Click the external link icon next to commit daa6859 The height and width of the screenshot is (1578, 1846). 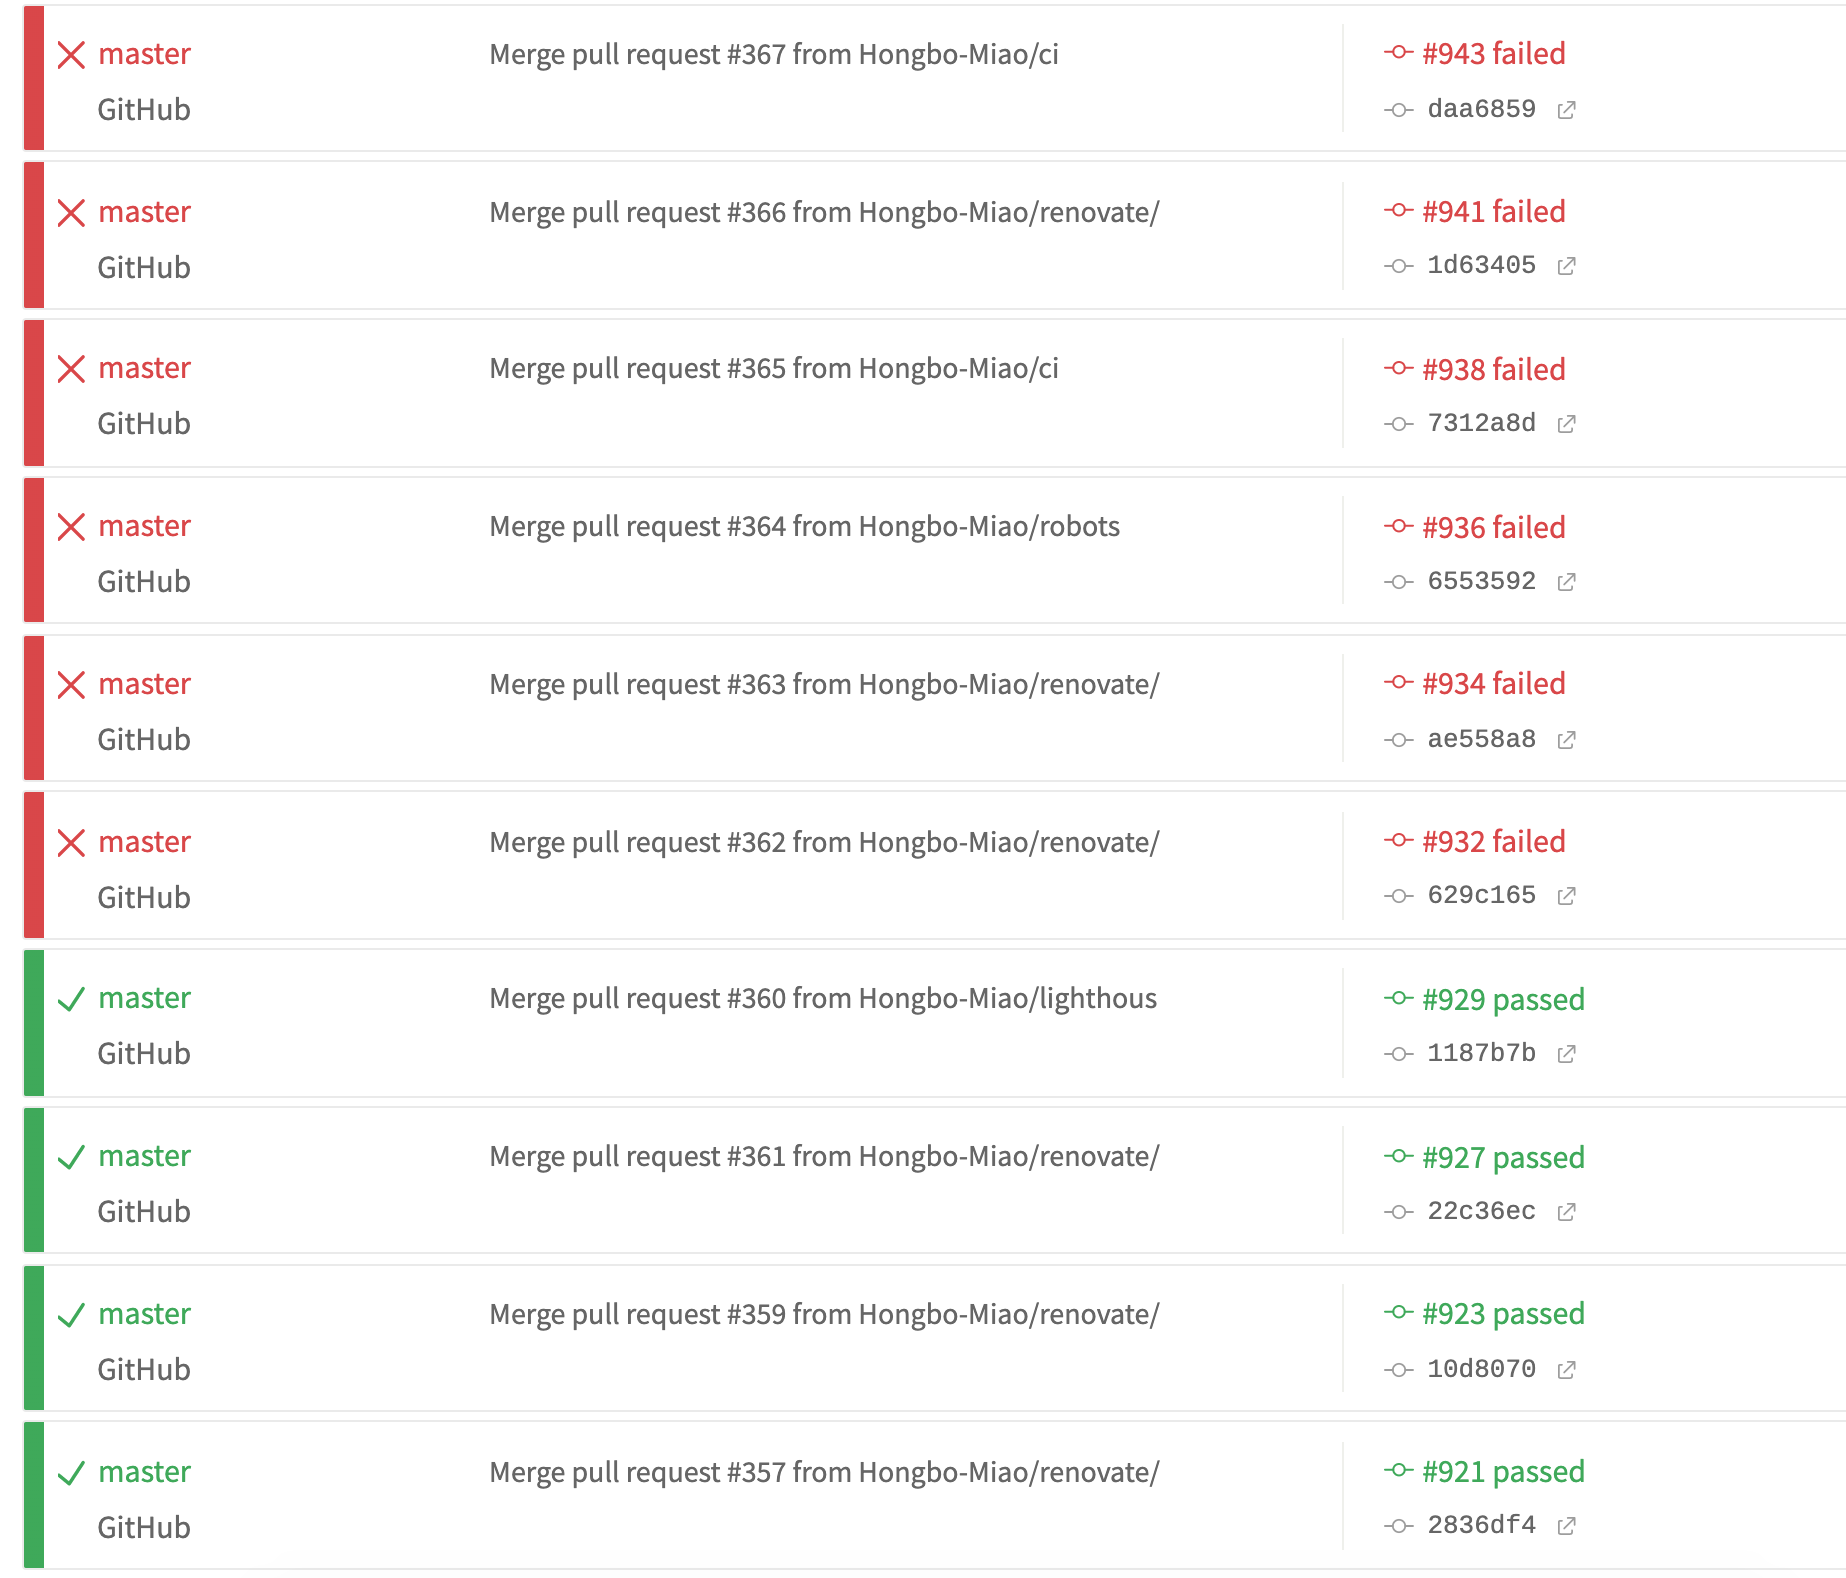(x=1567, y=108)
